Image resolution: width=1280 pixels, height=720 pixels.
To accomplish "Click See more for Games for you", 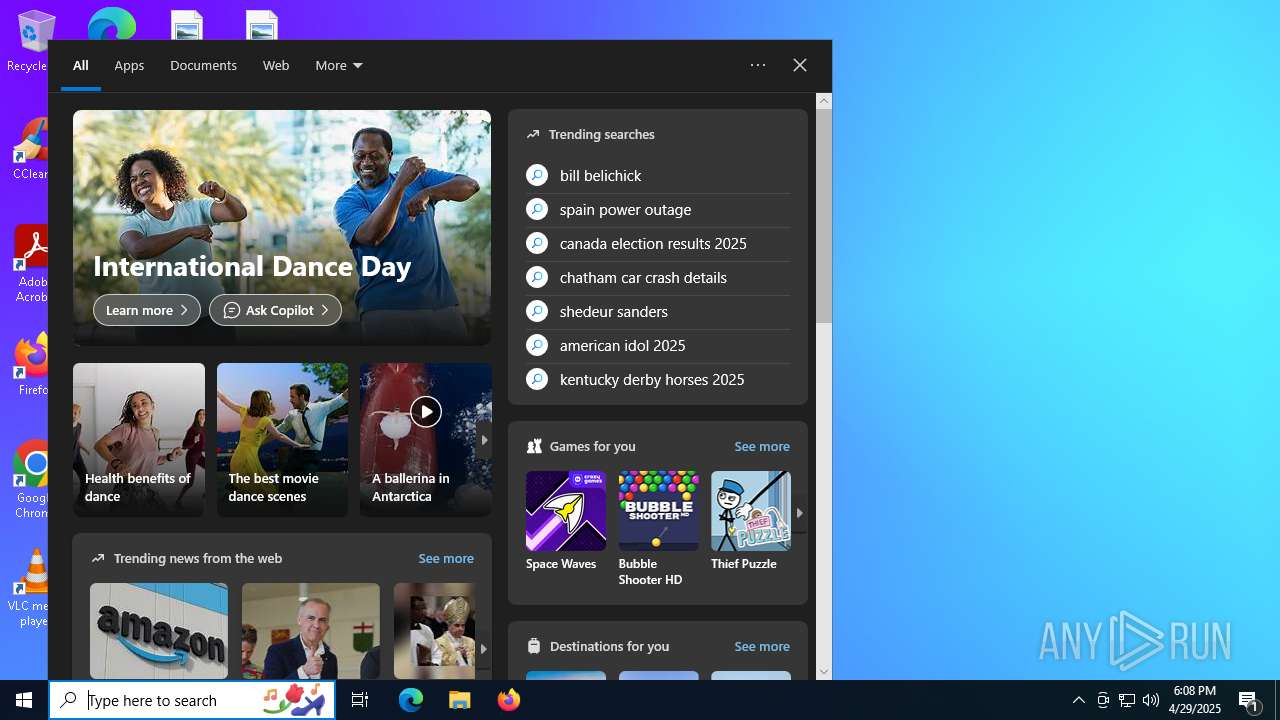I will [762, 446].
